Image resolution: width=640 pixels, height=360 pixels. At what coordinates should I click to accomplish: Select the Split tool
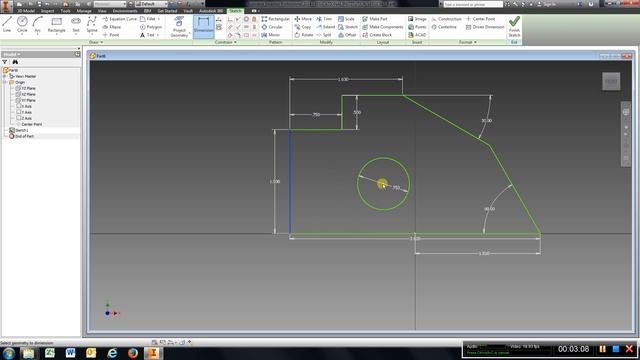[x=323, y=35]
